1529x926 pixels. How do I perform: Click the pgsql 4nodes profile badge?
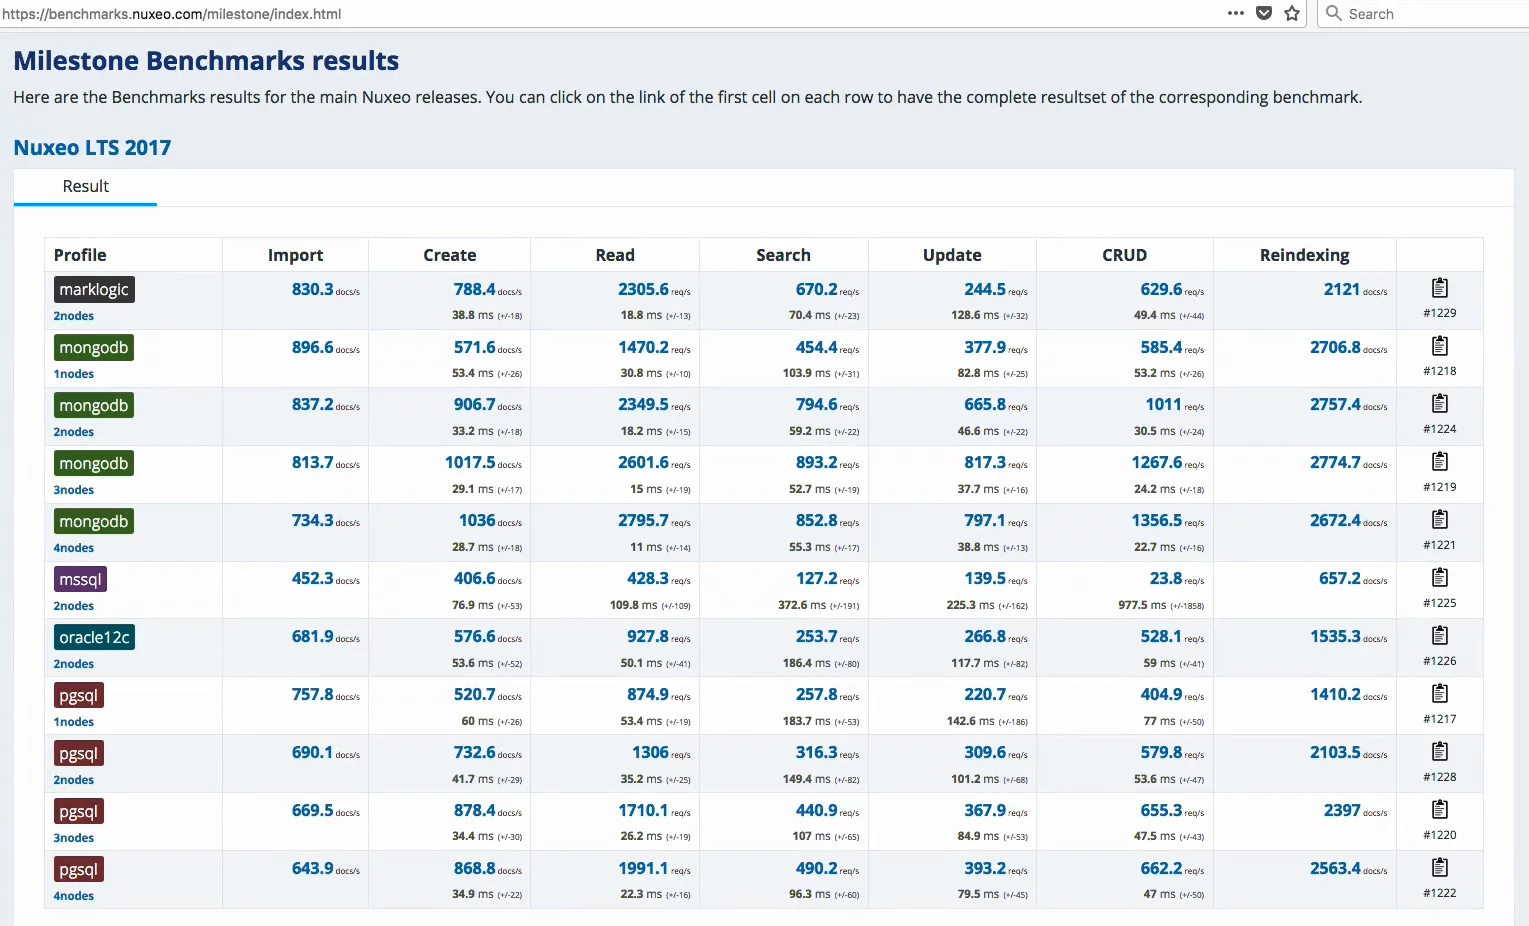click(78, 870)
